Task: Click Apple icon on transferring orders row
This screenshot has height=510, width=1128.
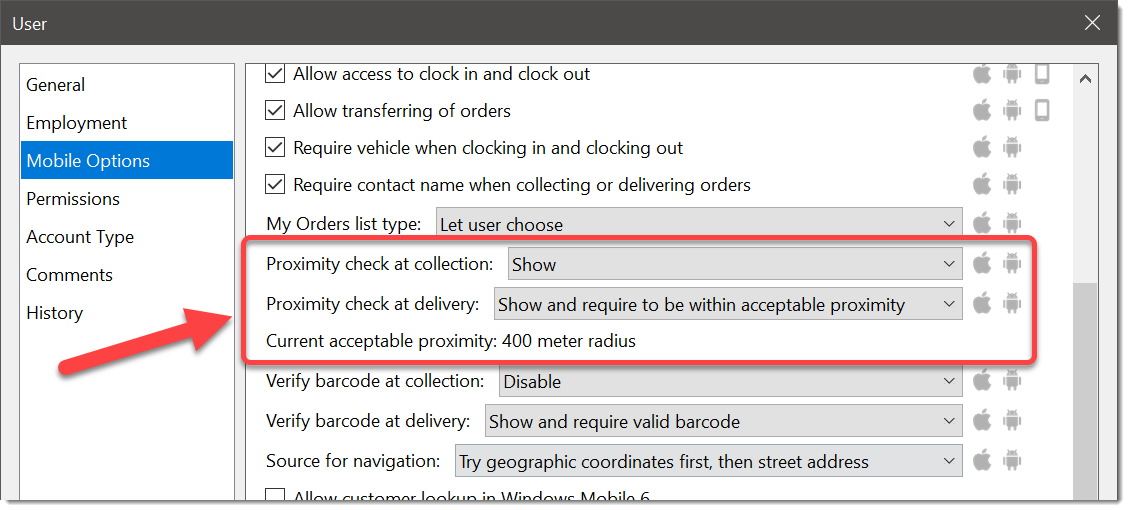Action: point(982,110)
